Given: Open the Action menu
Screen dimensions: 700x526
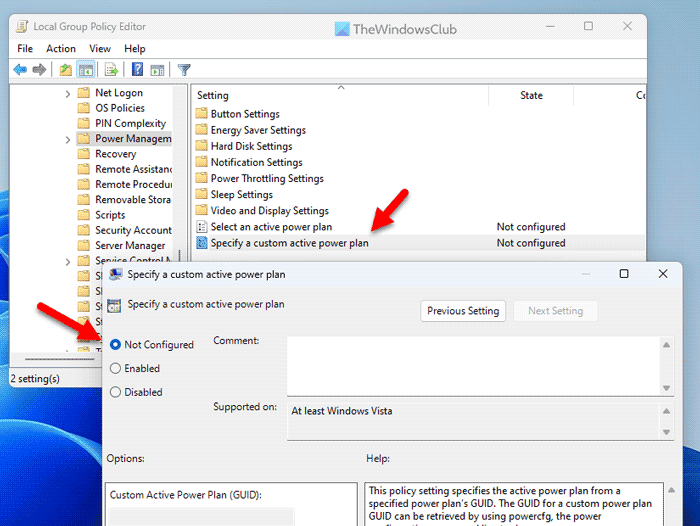Looking at the screenshot, I should (61, 48).
